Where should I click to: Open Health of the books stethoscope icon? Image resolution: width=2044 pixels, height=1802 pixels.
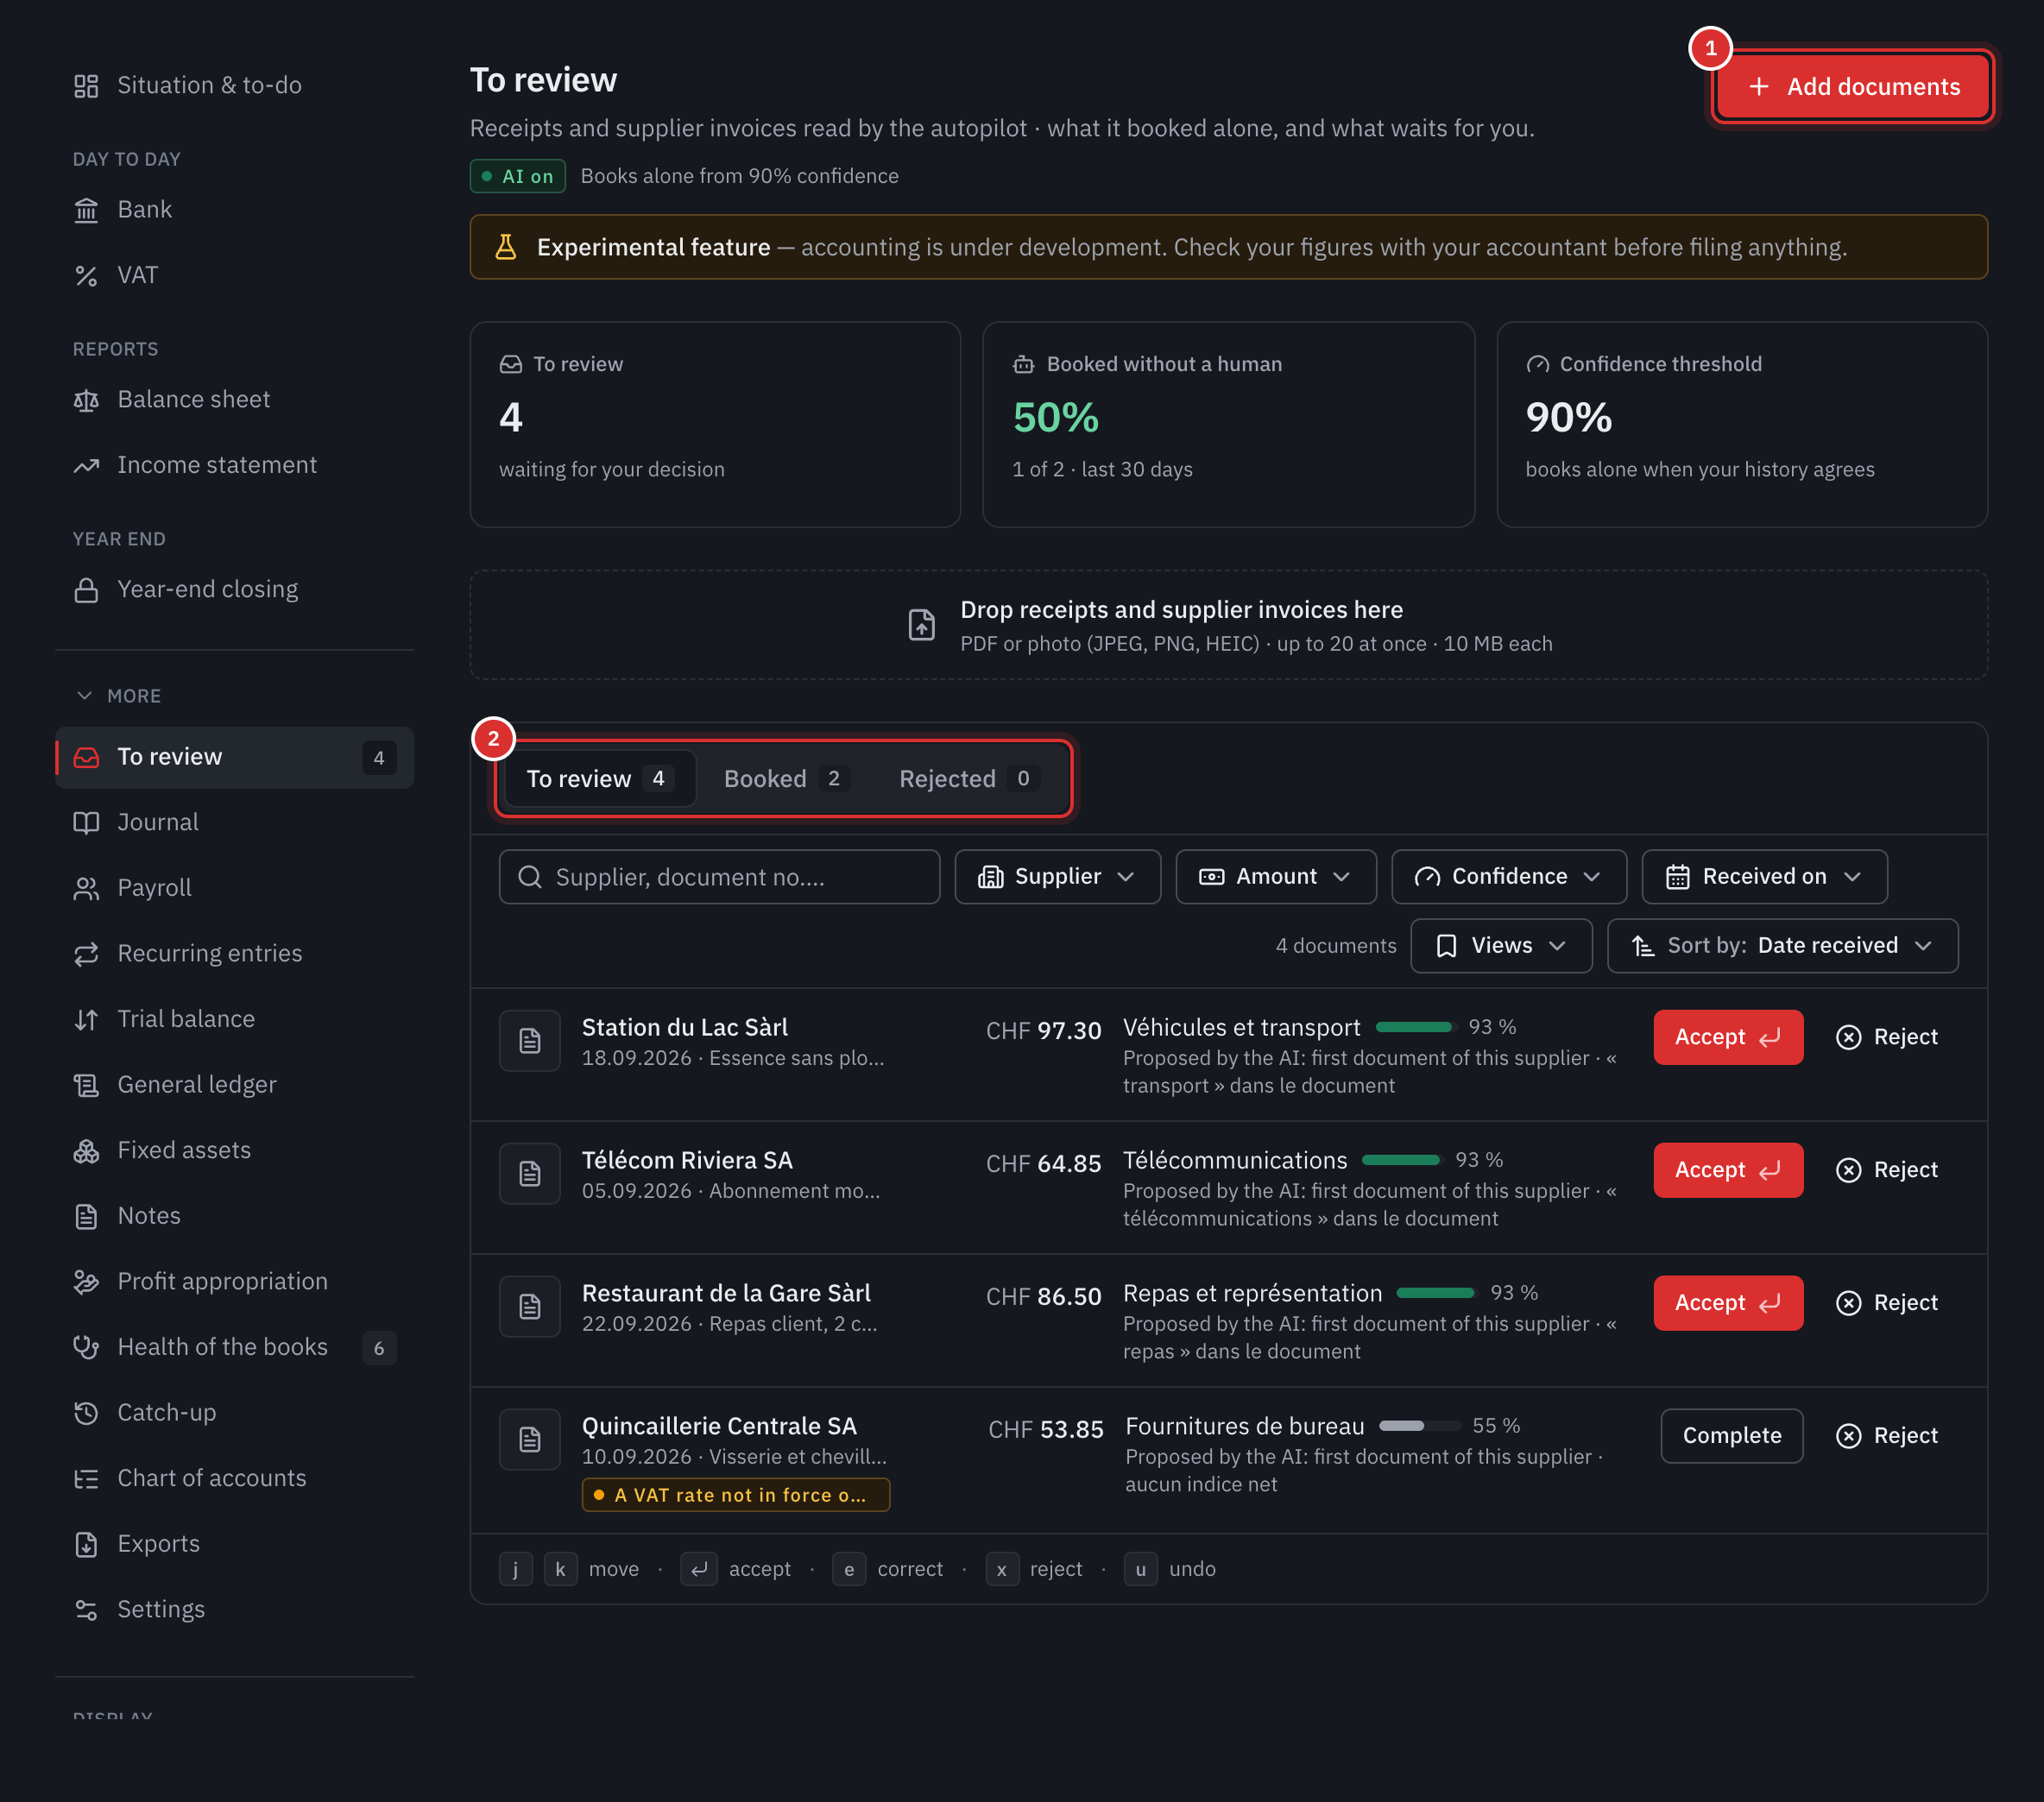86,1348
